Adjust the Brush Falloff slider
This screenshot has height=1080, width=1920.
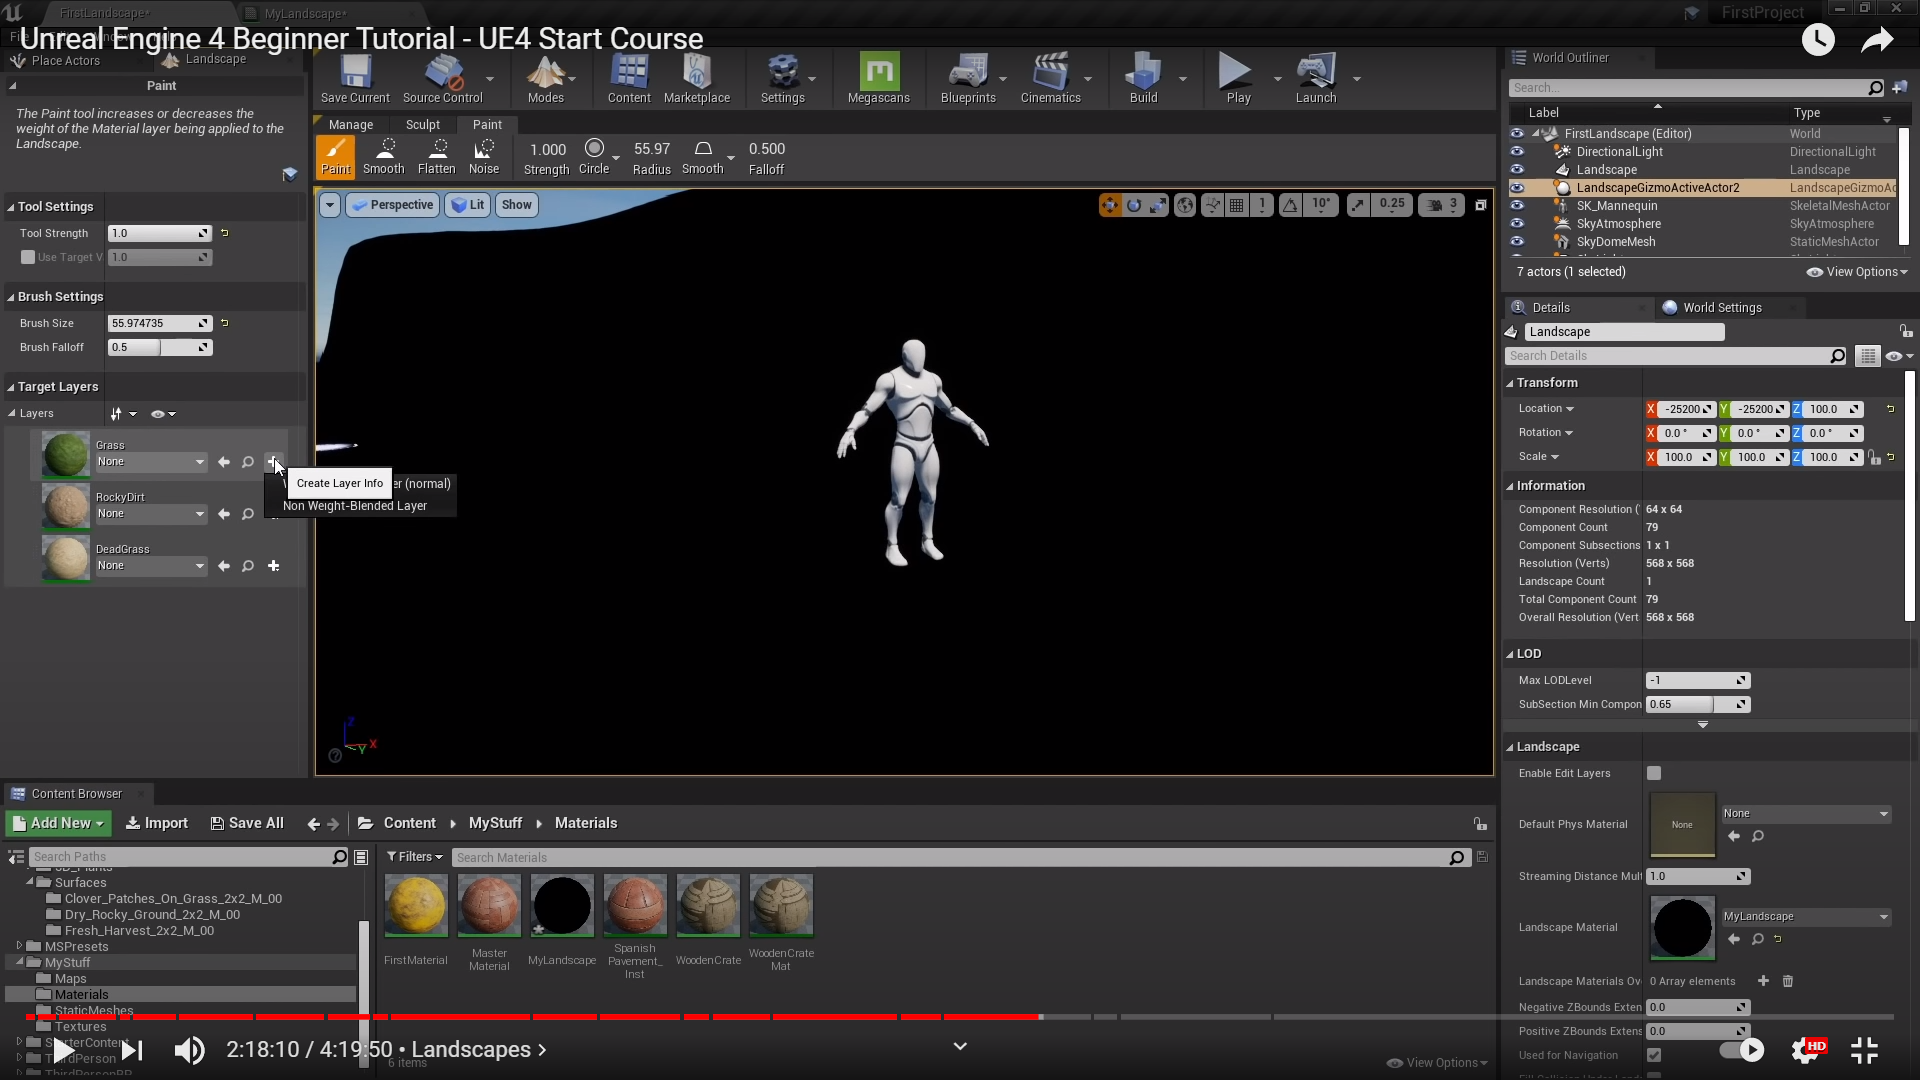(x=159, y=347)
